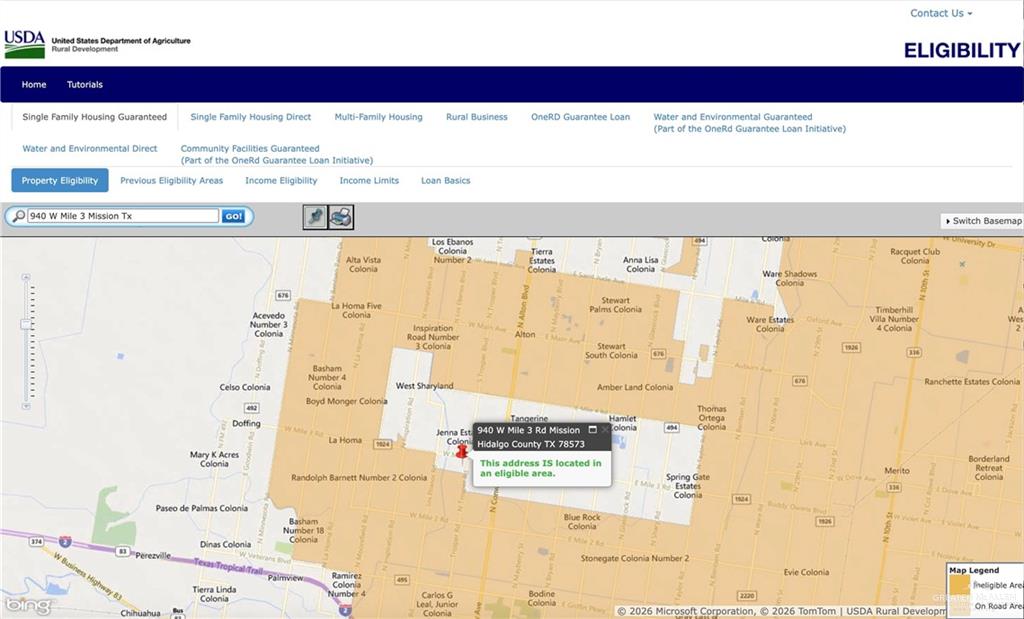Image resolution: width=1024 pixels, height=619 pixels.
Task: Expand the Switch Basemap panel
Action: coord(982,221)
